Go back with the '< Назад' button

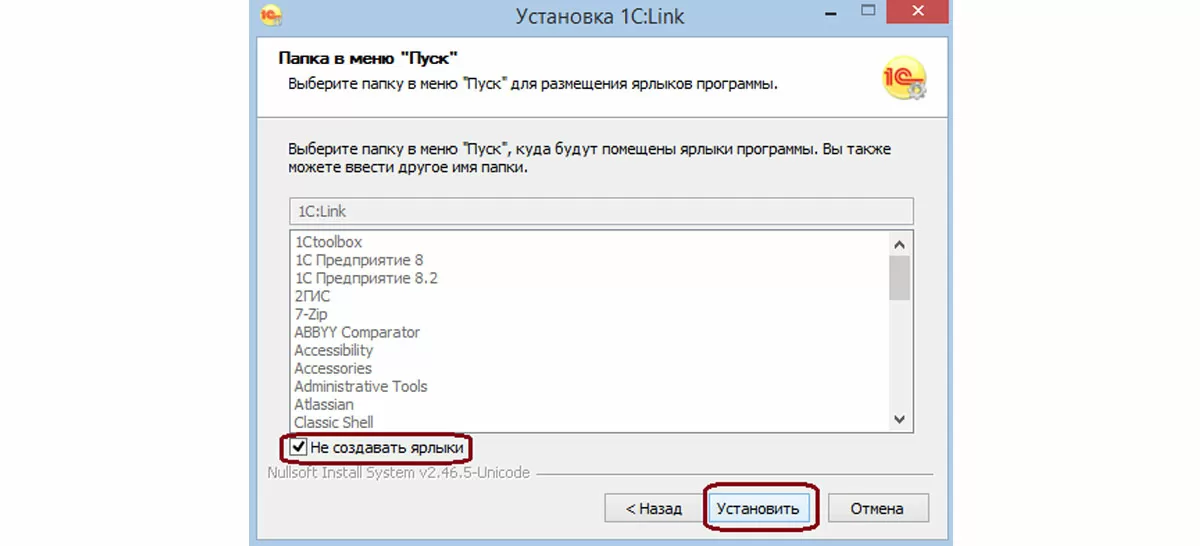pyautogui.click(x=653, y=508)
